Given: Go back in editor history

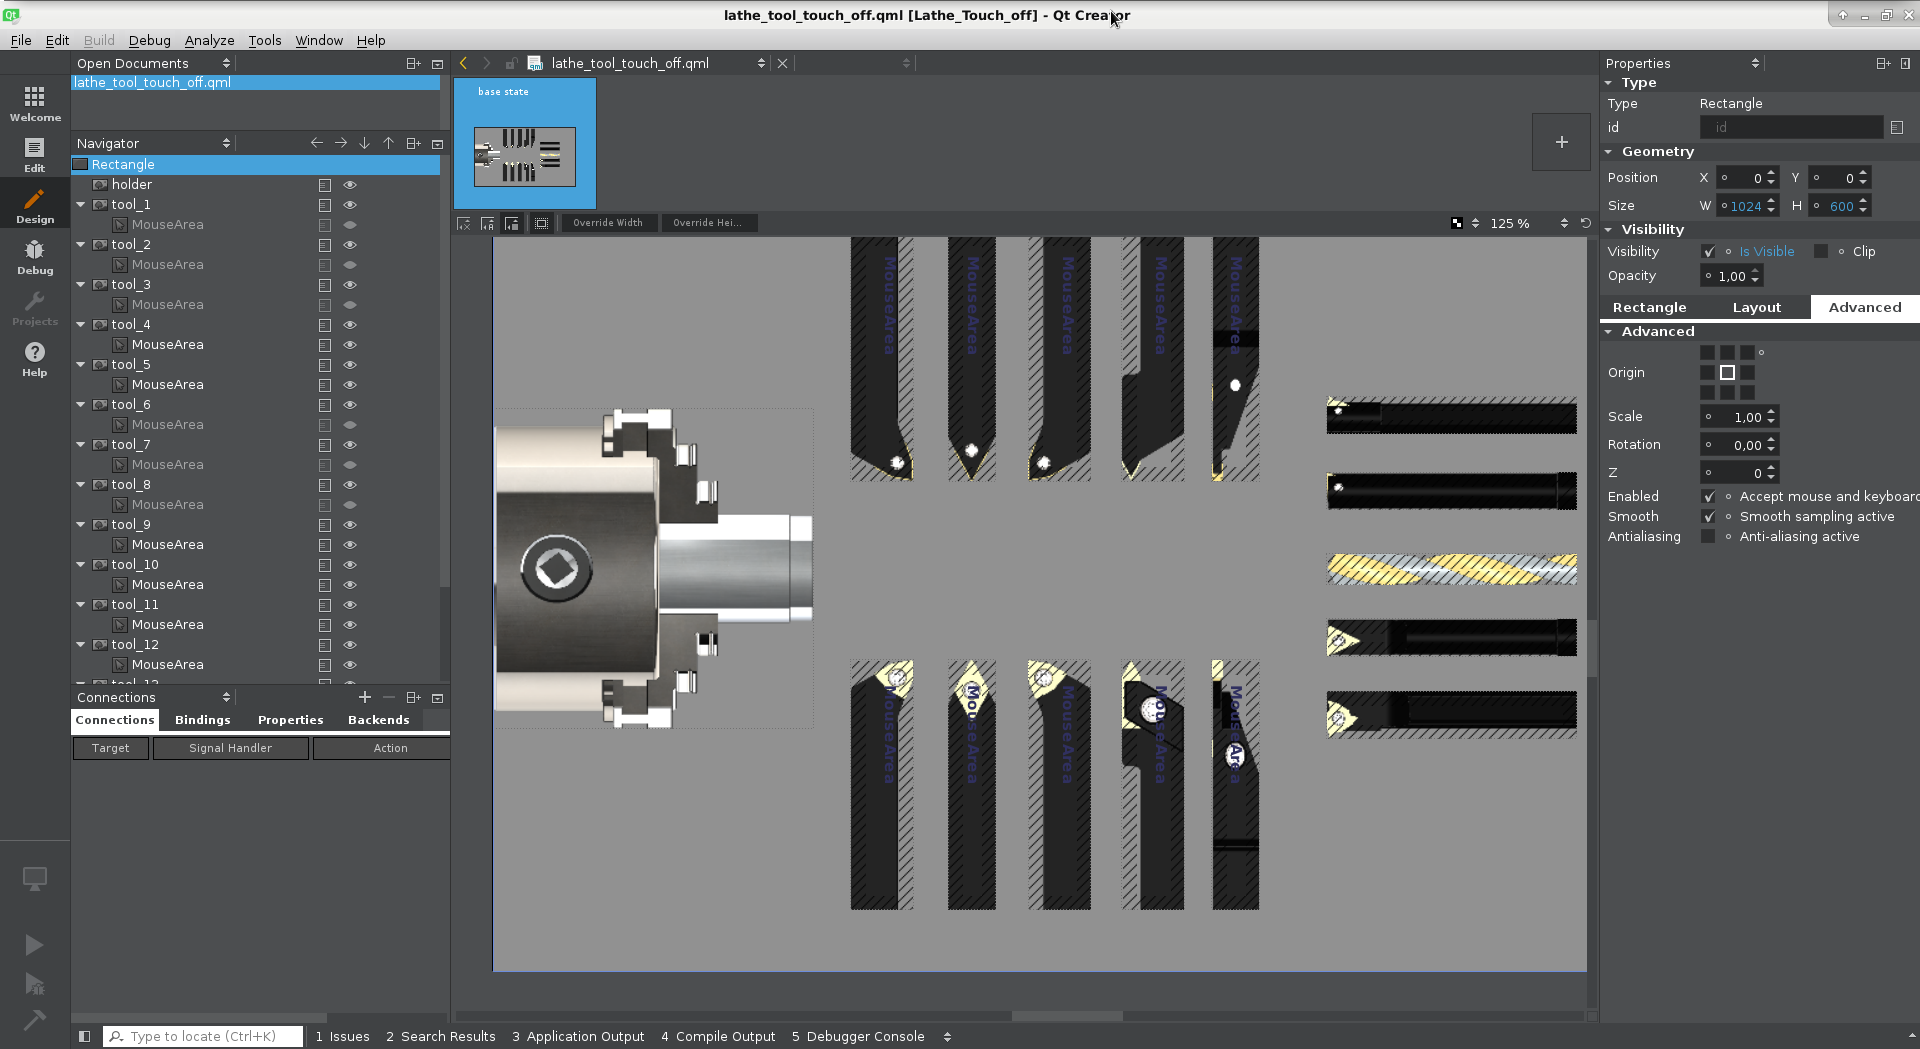Looking at the screenshot, I should click(x=463, y=63).
